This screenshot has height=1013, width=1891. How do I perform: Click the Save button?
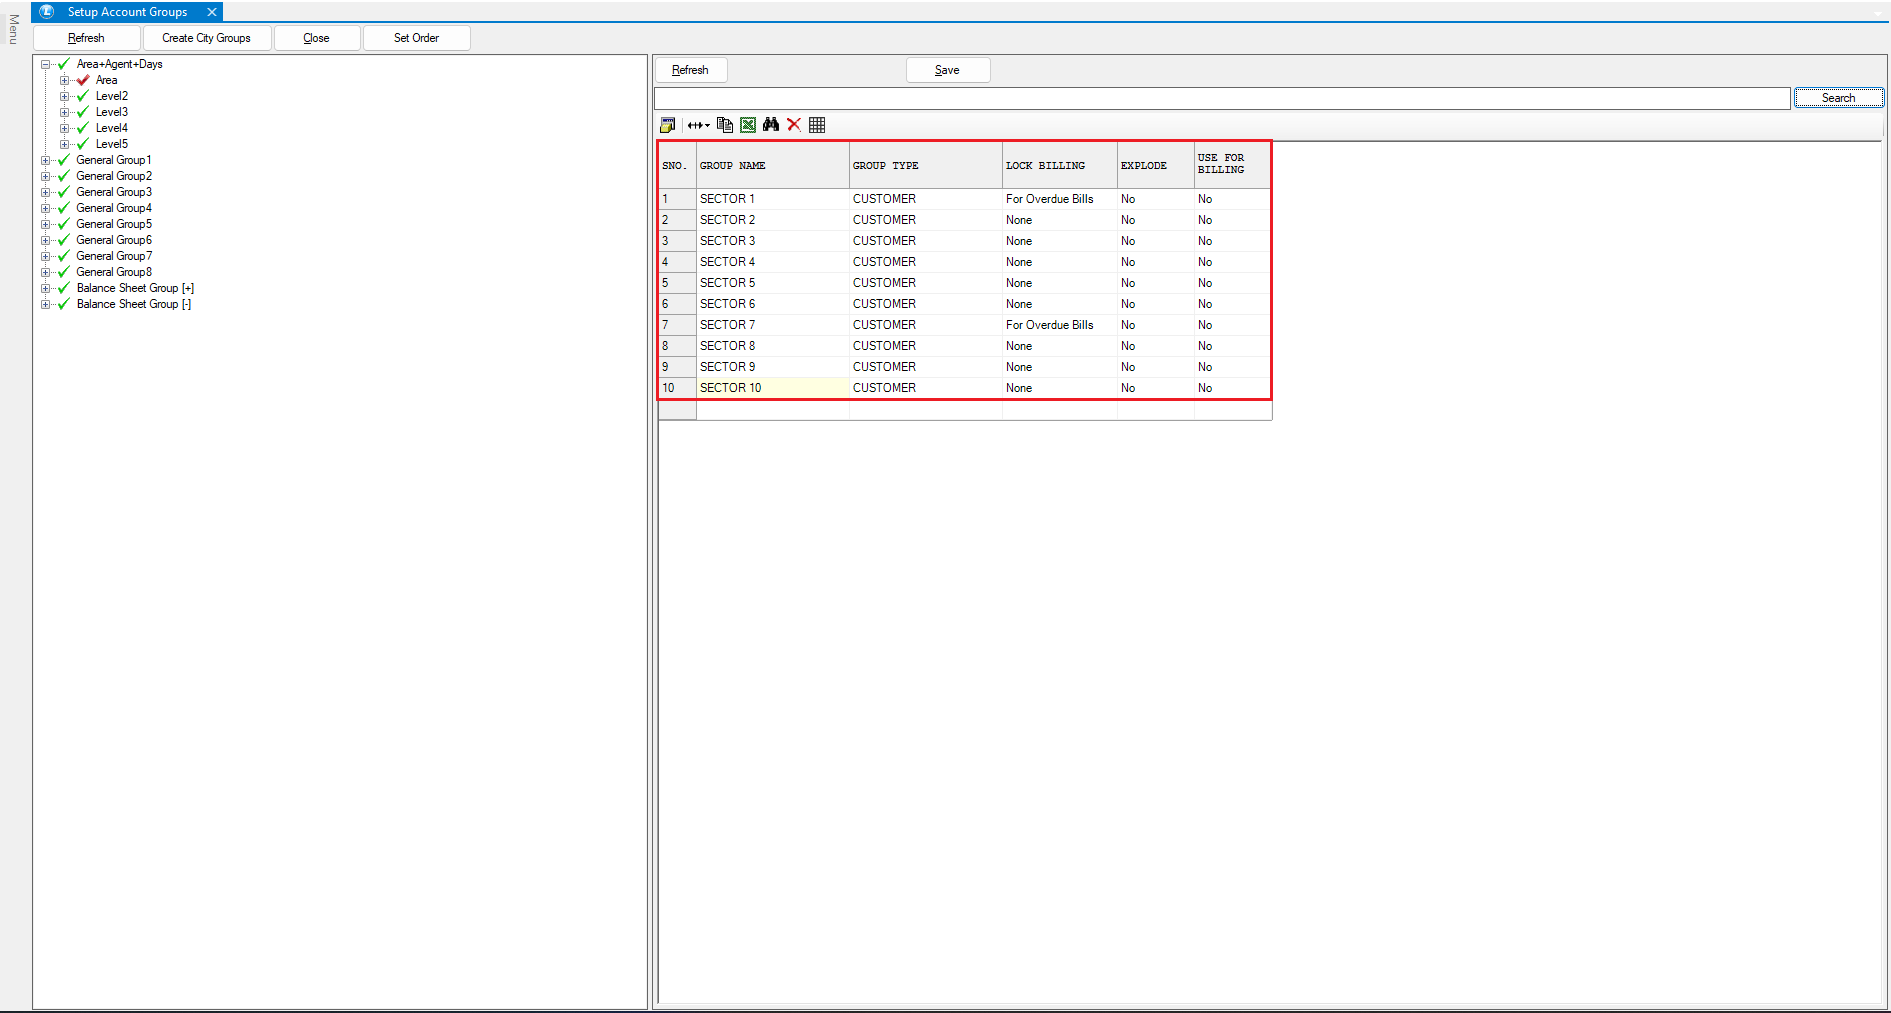947,70
